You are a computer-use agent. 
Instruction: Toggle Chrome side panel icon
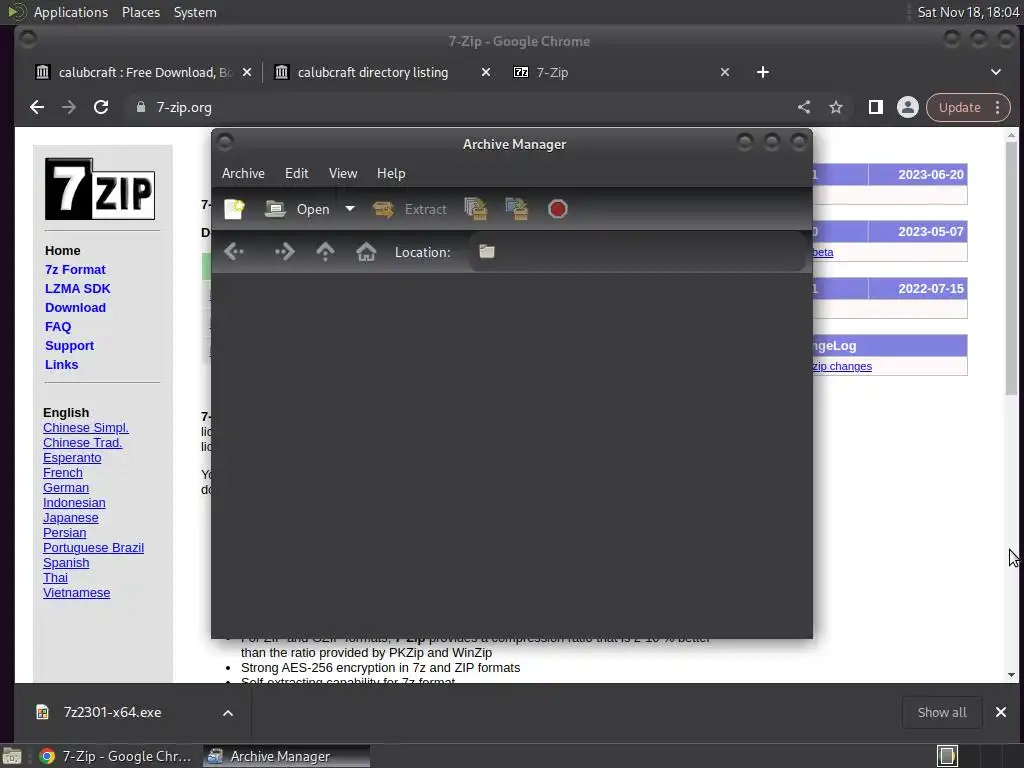(x=876, y=107)
